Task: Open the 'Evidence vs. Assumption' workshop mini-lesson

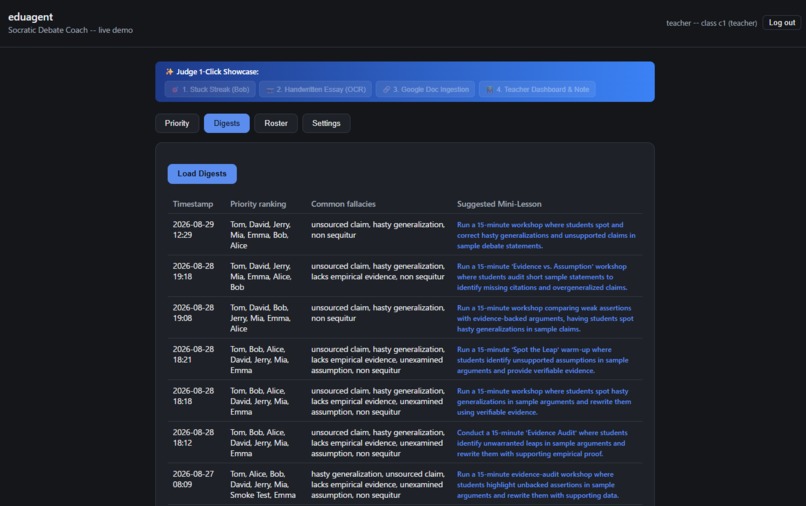Action: click(542, 277)
